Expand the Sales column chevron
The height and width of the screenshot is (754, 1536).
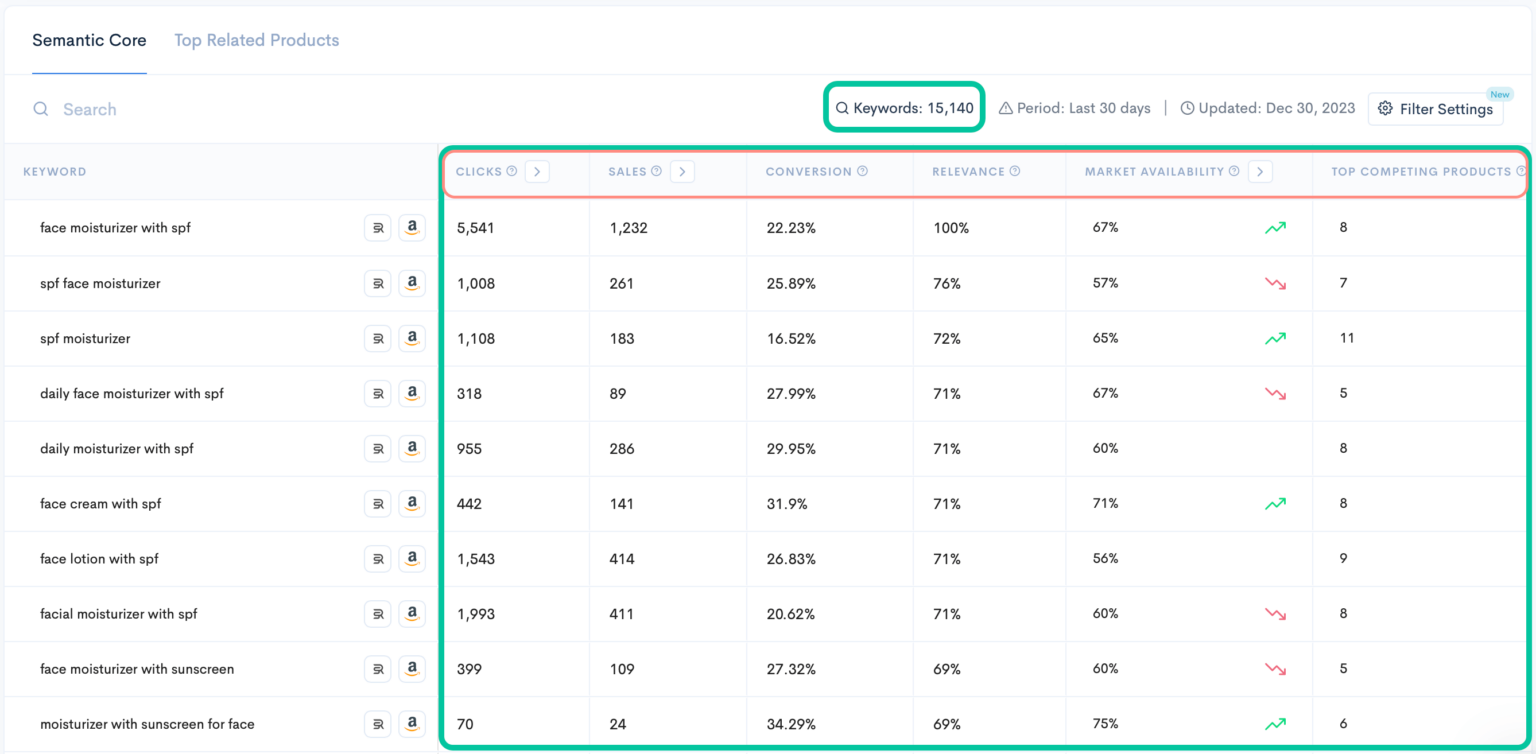pyautogui.click(x=682, y=171)
